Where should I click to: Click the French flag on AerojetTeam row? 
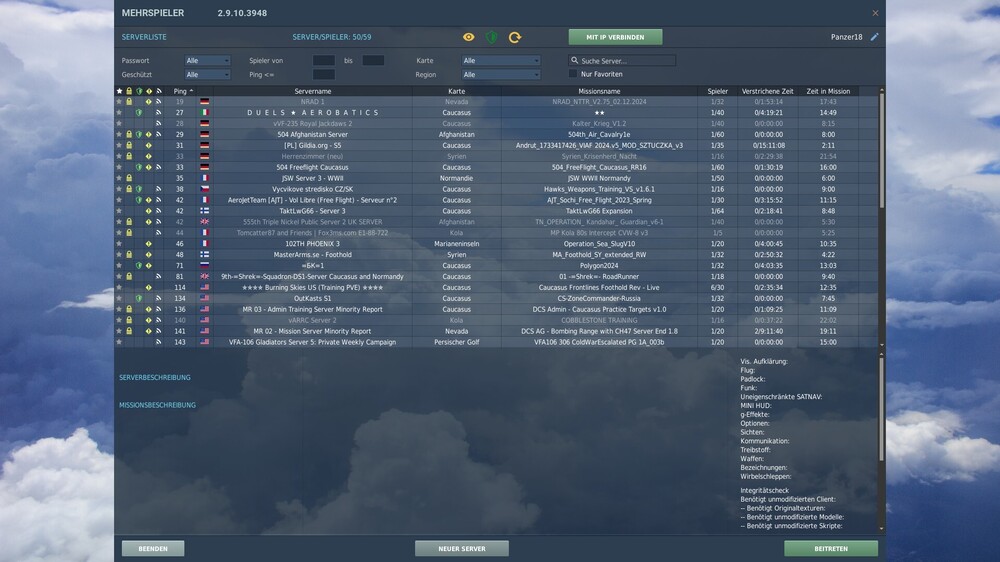click(204, 200)
